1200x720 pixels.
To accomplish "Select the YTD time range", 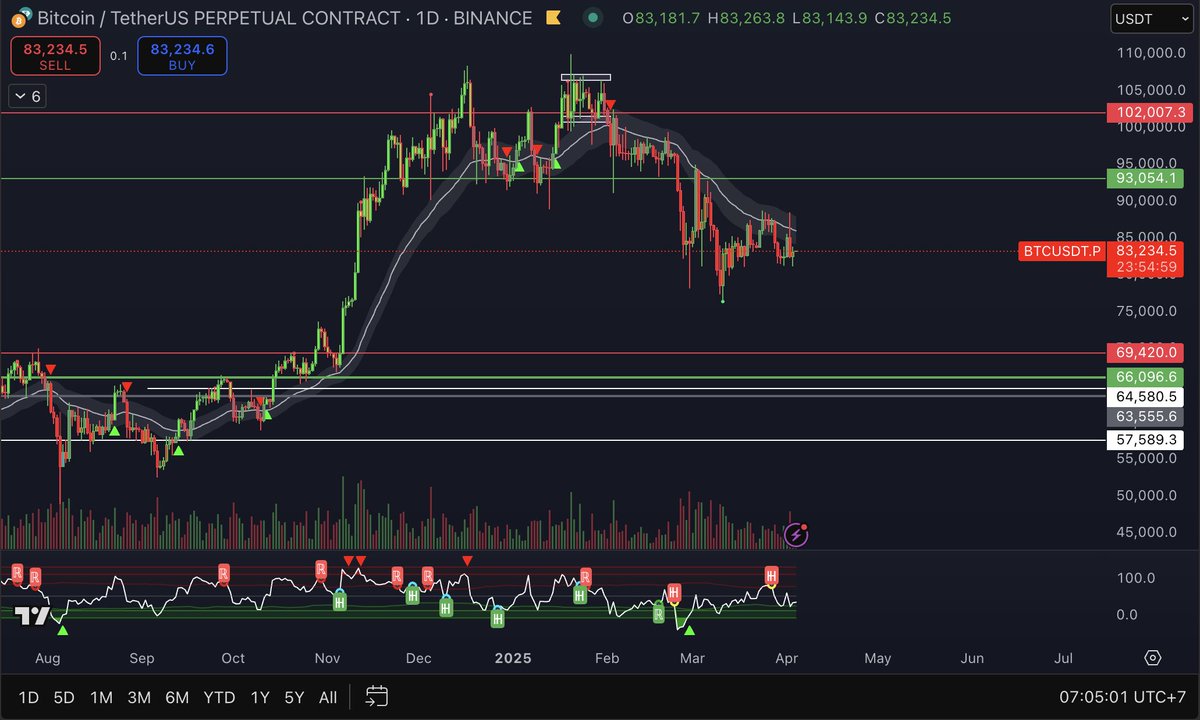I will tap(219, 697).
